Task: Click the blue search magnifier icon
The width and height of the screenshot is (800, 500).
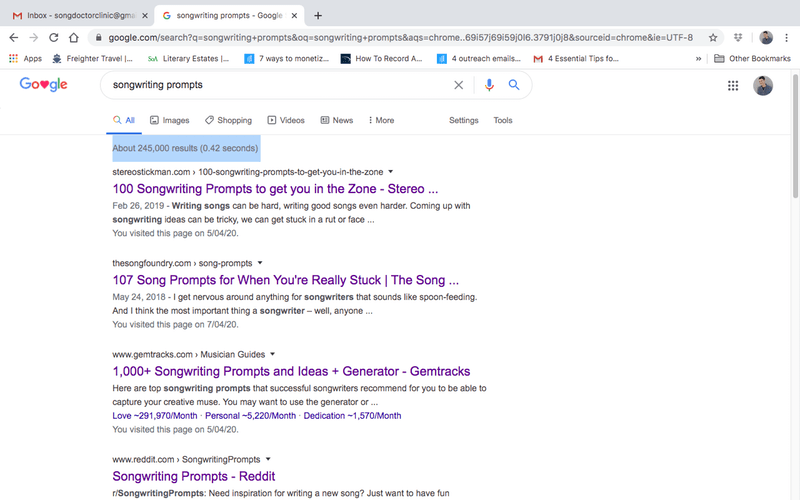Action: (x=514, y=85)
